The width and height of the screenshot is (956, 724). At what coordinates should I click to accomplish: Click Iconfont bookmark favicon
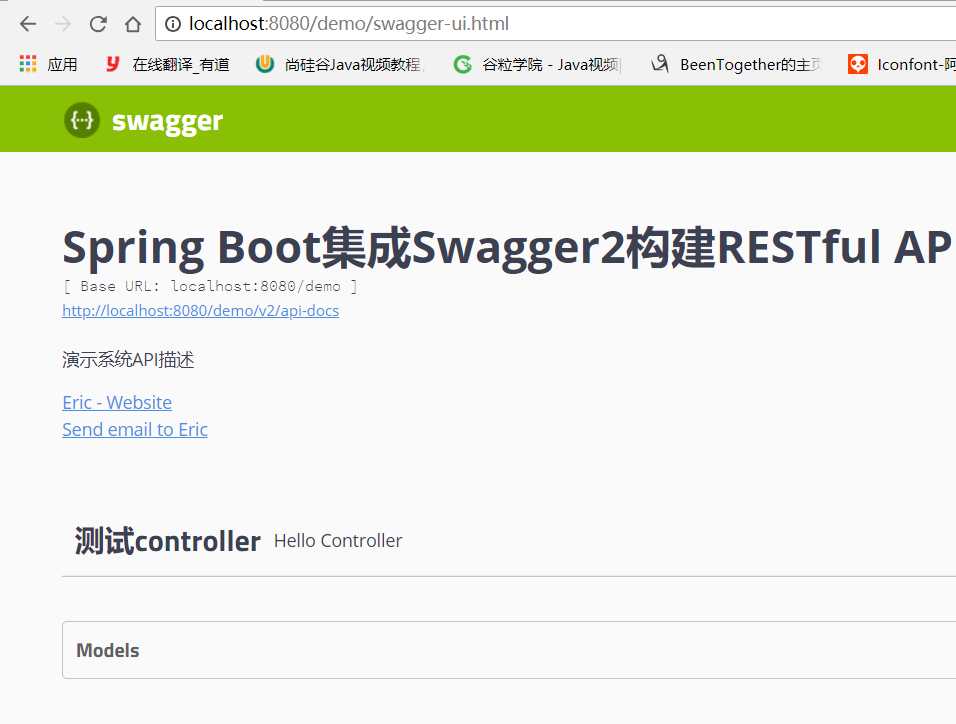(858, 63)
